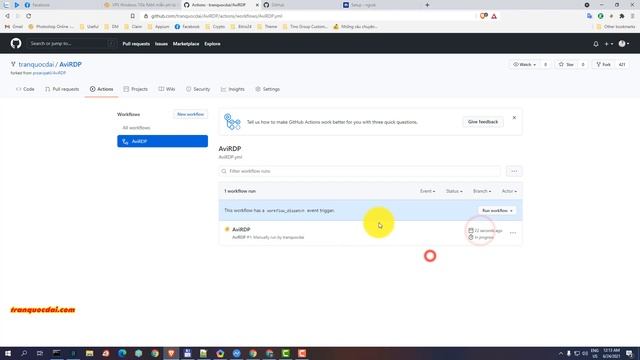This screenshot has height=360, width=640.
Task: Open the user avatar menu
Action: (624, 44)
